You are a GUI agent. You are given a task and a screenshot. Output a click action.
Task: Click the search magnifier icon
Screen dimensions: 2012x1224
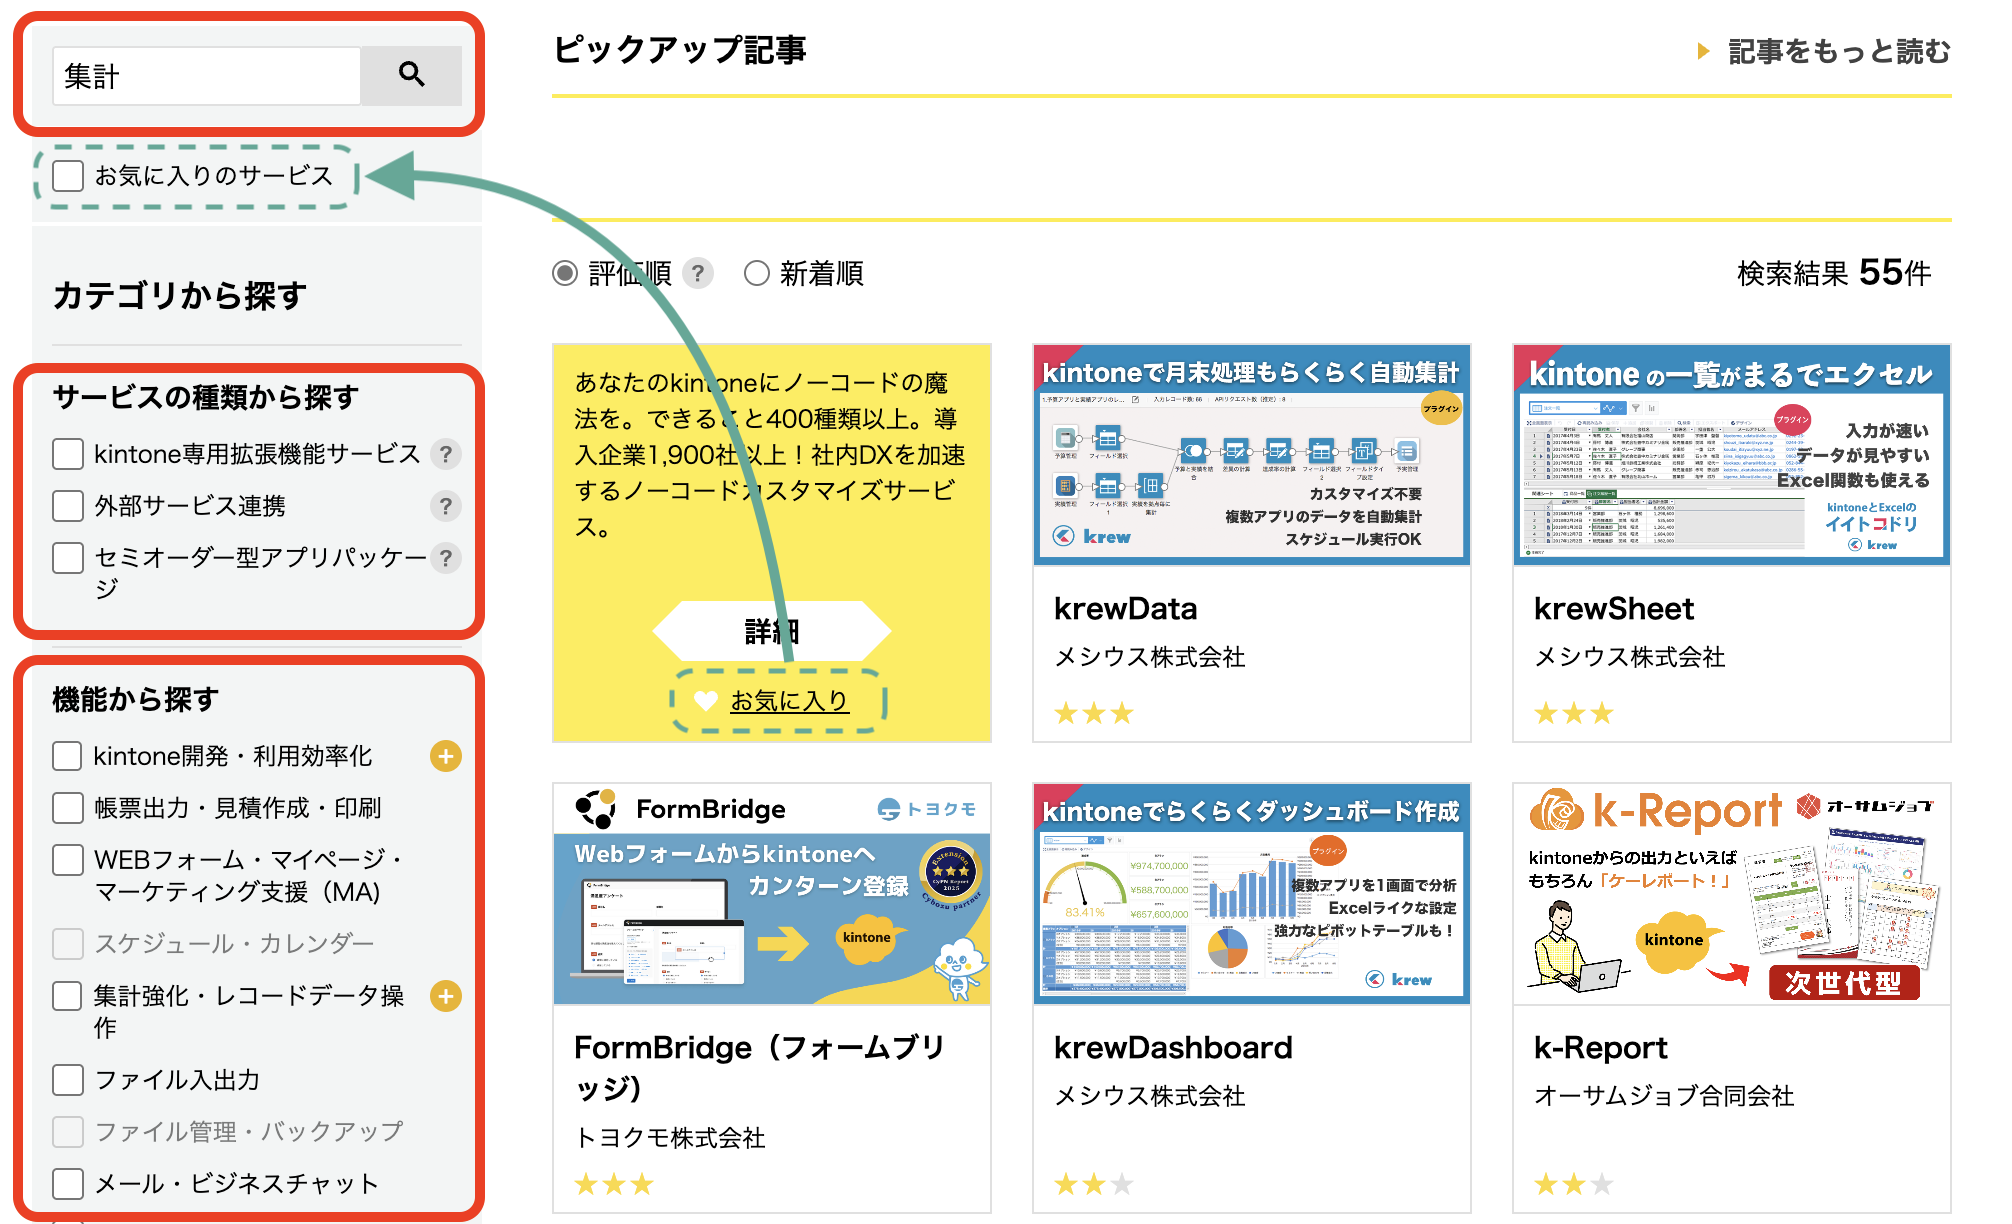click(411, 75)
